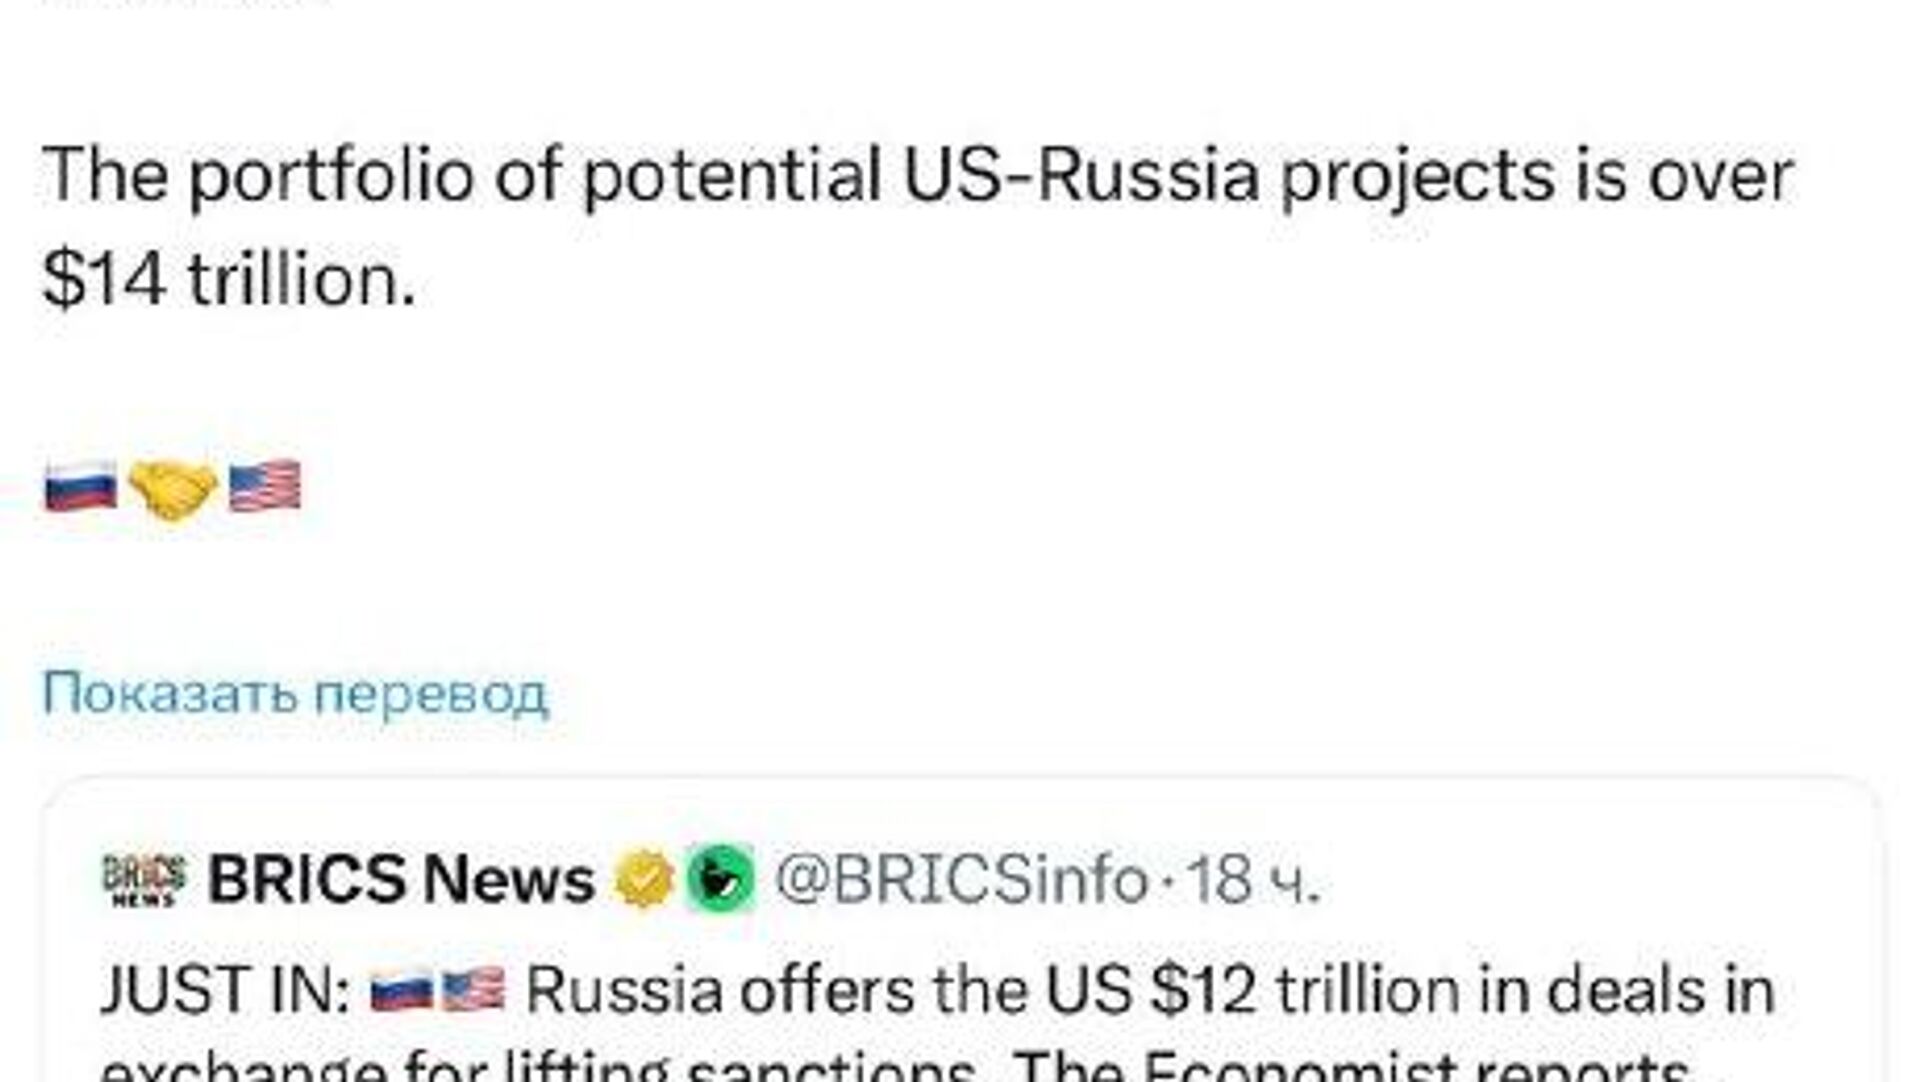The image size is (1920, 1082).
Task: Click the "$14 trillion." text
Action: click(x=229, y=279)
